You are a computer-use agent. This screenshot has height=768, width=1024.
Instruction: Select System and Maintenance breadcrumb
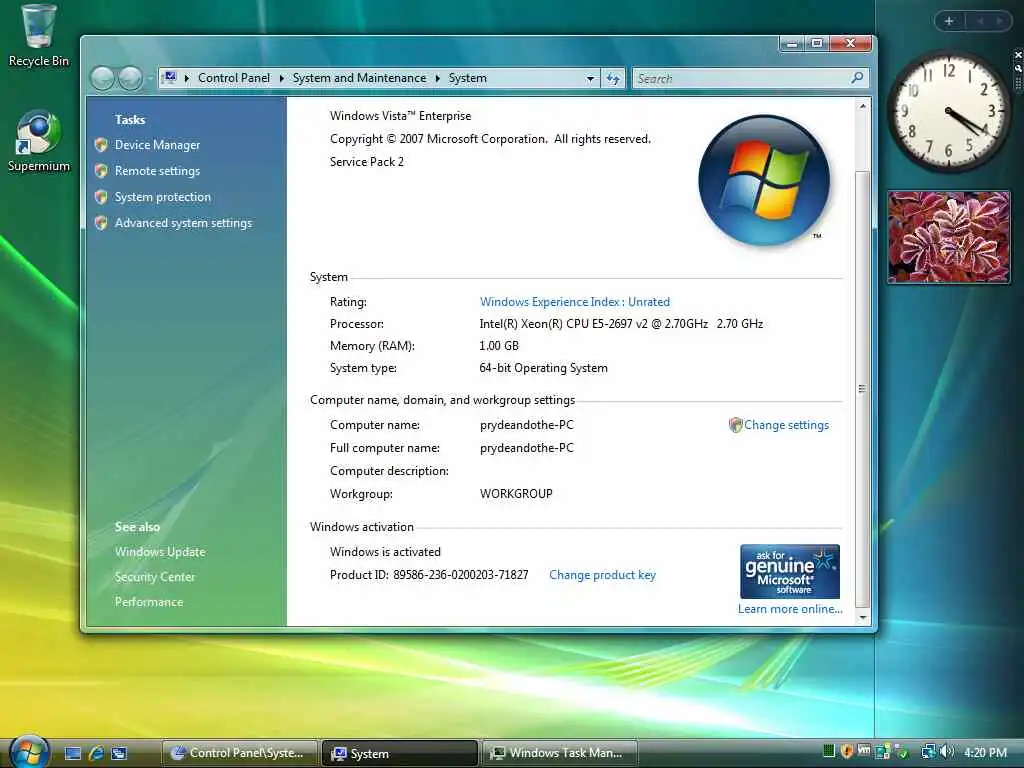(359, 78)
